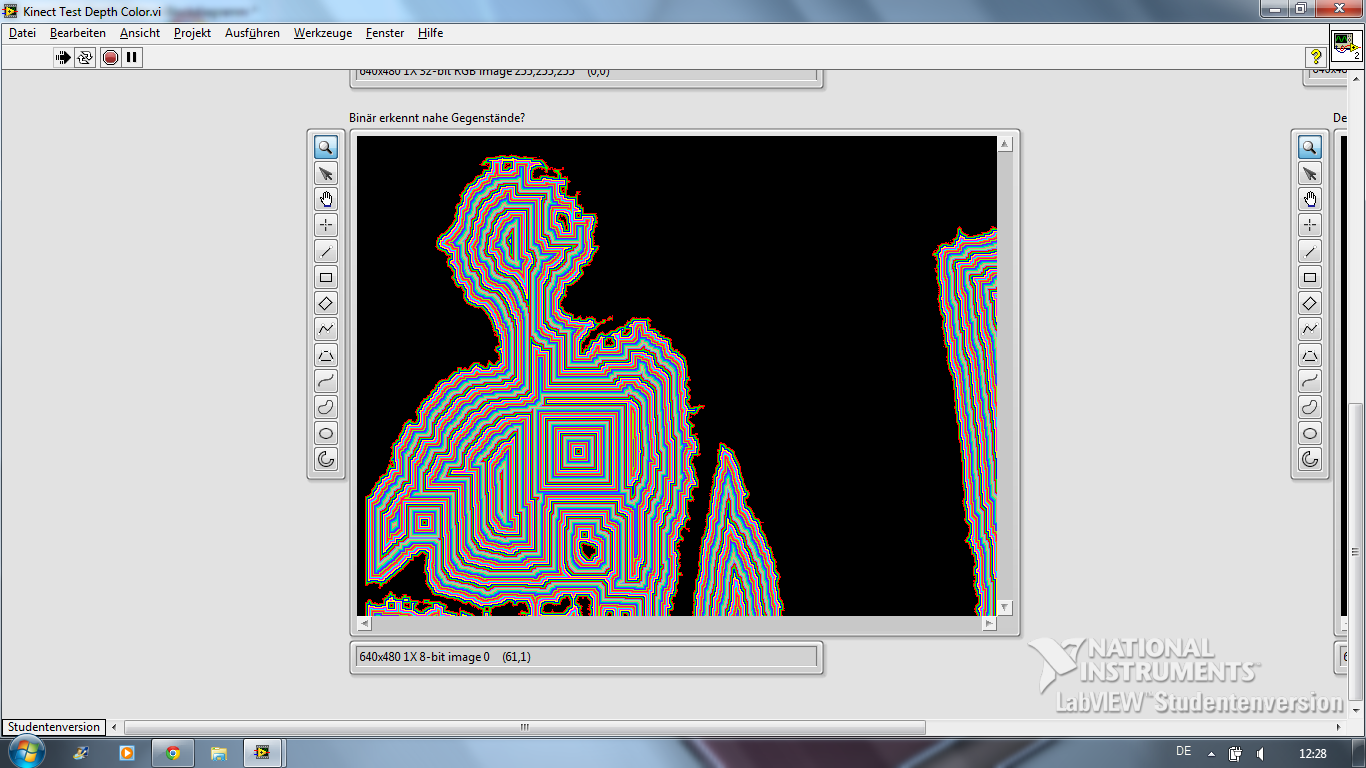Open the Werkzeuge menu
Screen dimensions: 1366x768
323,33
